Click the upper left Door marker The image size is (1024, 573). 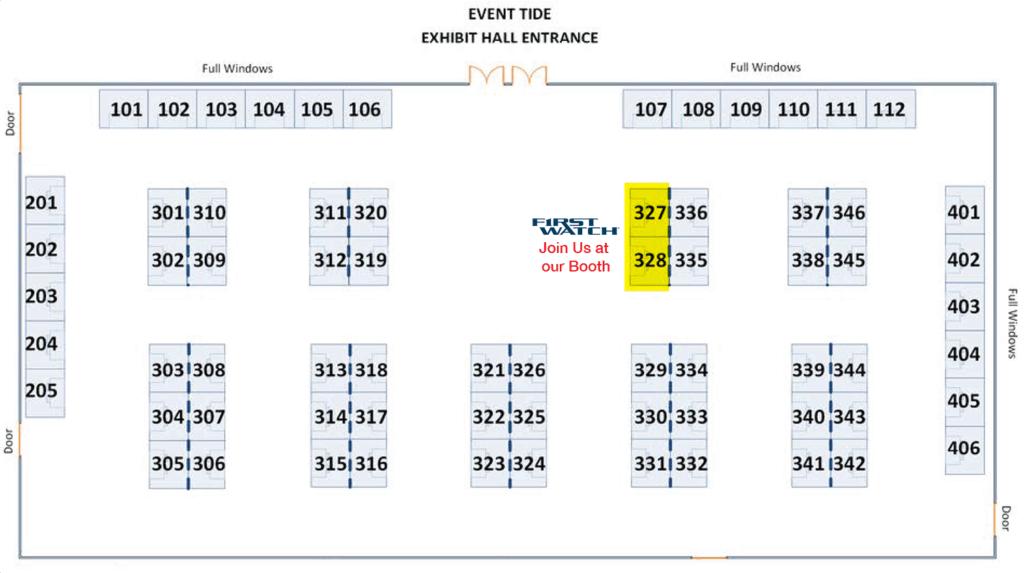[x=11, y=123]
